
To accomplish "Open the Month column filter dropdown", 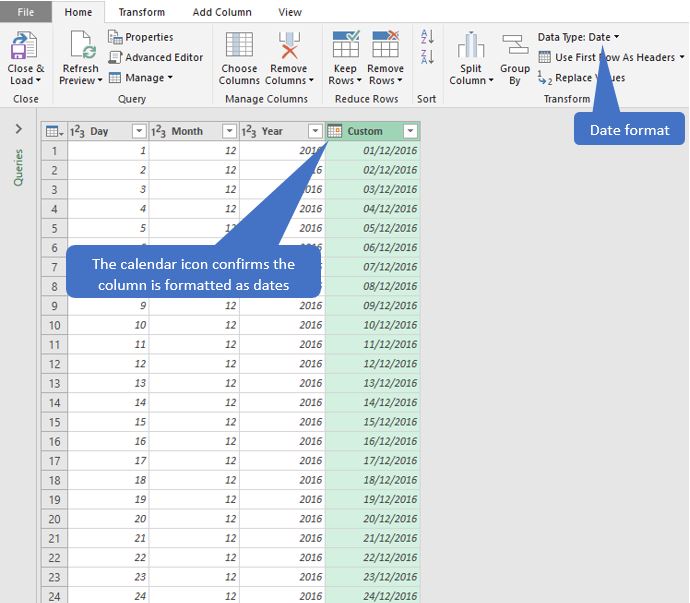I will 229,131.
